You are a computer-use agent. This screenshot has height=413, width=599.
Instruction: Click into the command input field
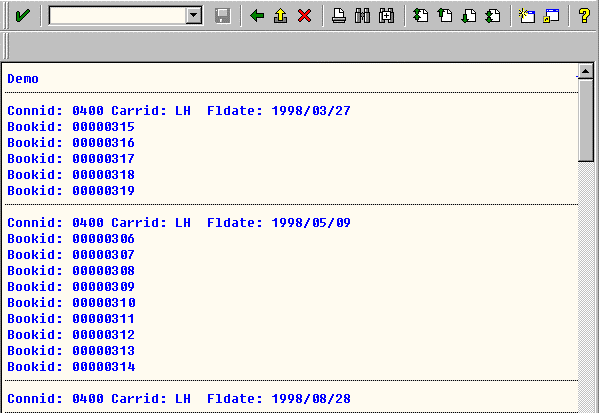(x=117, y=16)
